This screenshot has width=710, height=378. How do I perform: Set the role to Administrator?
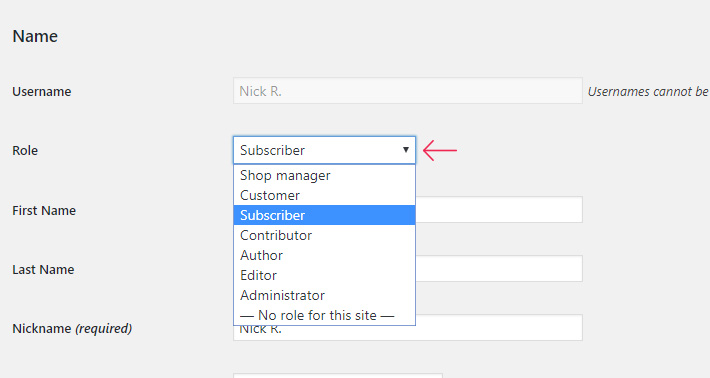click(x=324, y=295)
